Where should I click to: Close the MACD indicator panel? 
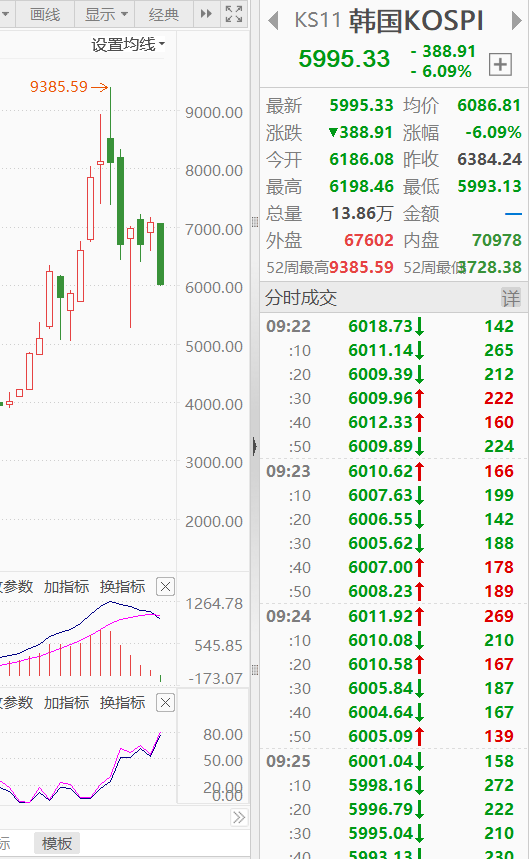click(165, 587)
